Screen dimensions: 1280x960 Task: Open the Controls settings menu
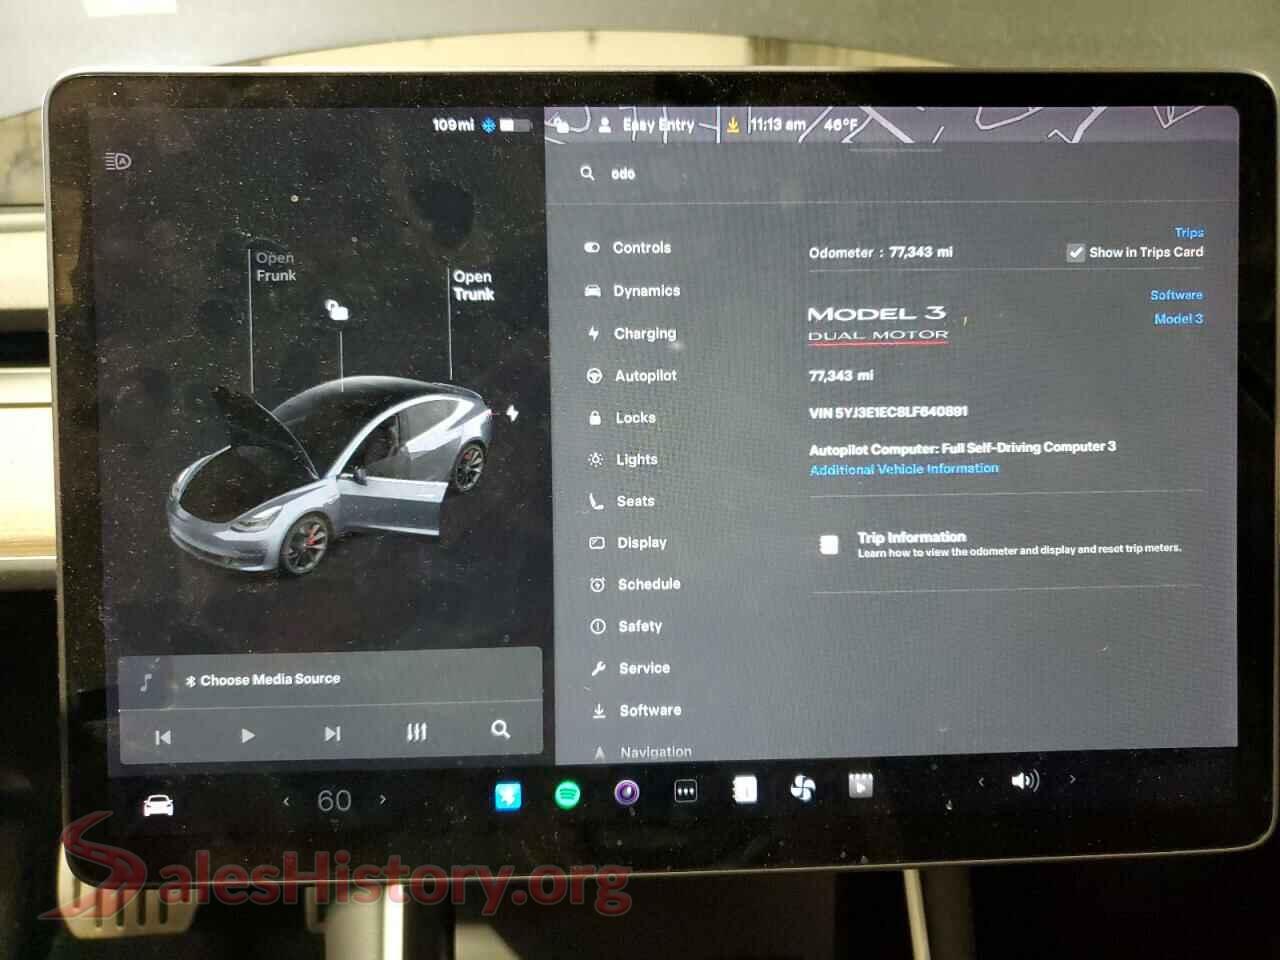tap(628, 248)
